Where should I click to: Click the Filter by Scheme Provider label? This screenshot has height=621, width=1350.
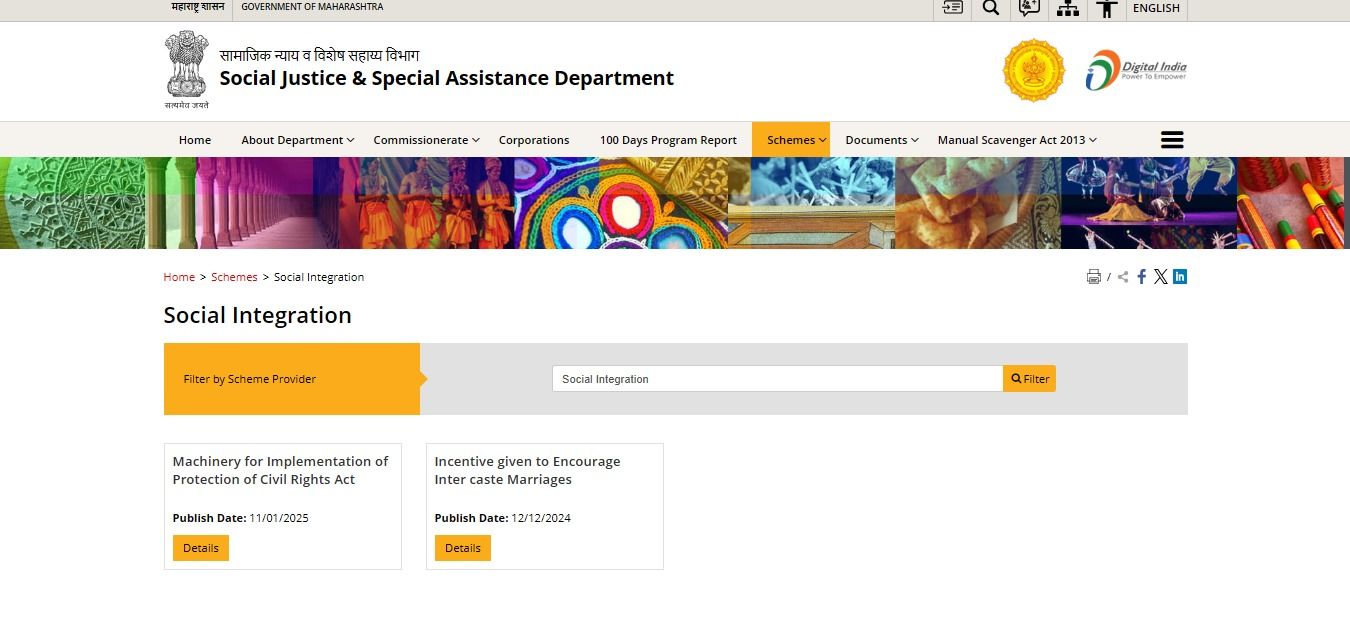(x=250, y=379)
